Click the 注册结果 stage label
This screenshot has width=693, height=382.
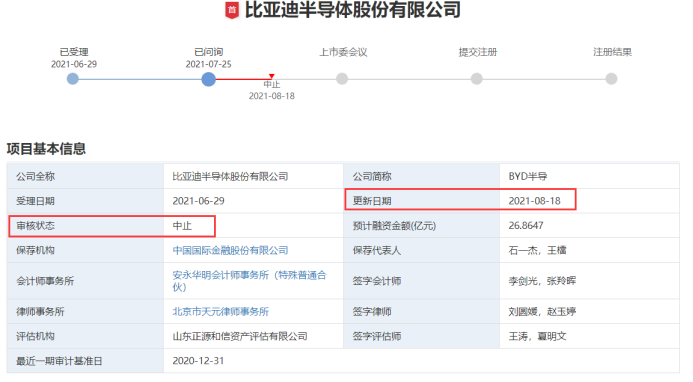pos(613,52)
